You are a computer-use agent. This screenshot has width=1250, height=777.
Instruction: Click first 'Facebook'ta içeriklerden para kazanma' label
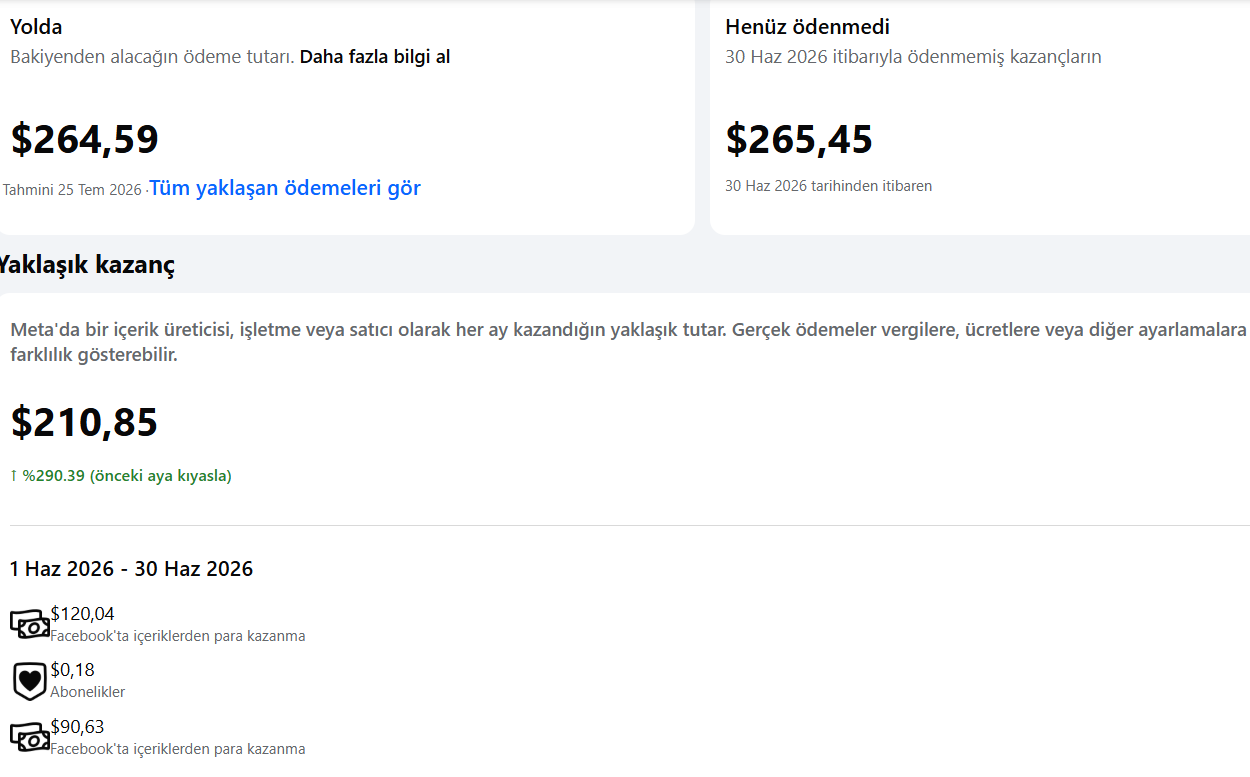[178, 636]
